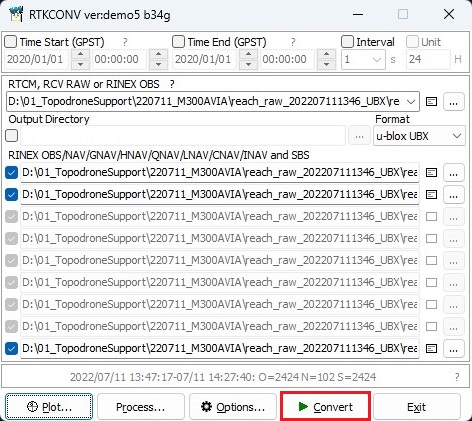Click the Time Start date field
The width and height of the screenshot is (472, 421).
pos(37,59)
